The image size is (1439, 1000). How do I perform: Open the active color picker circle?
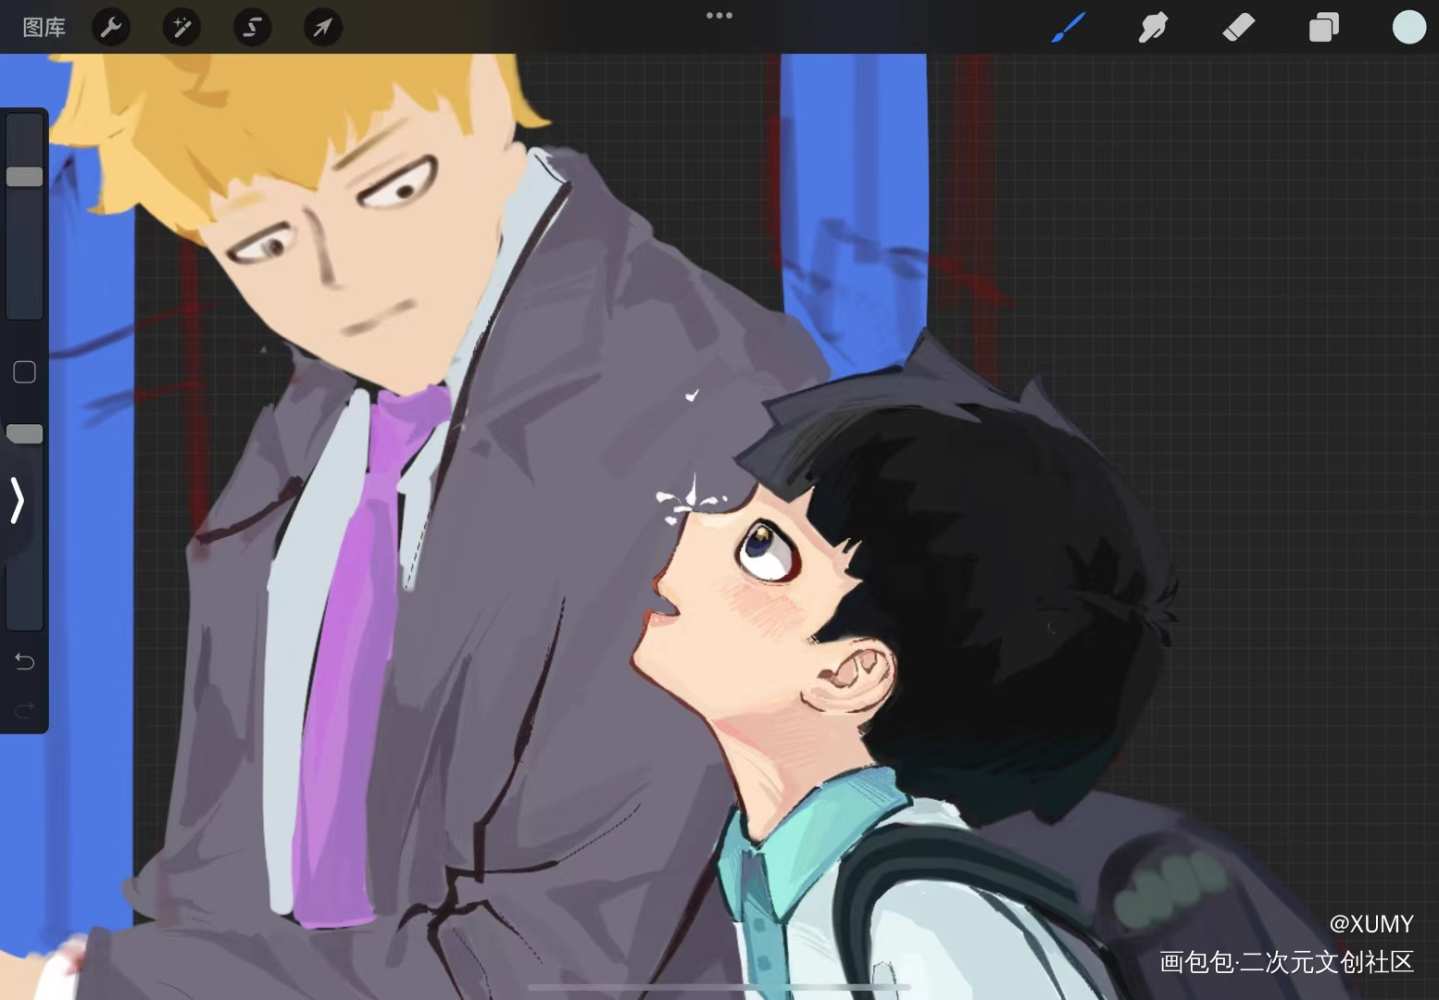(1409, 27)
